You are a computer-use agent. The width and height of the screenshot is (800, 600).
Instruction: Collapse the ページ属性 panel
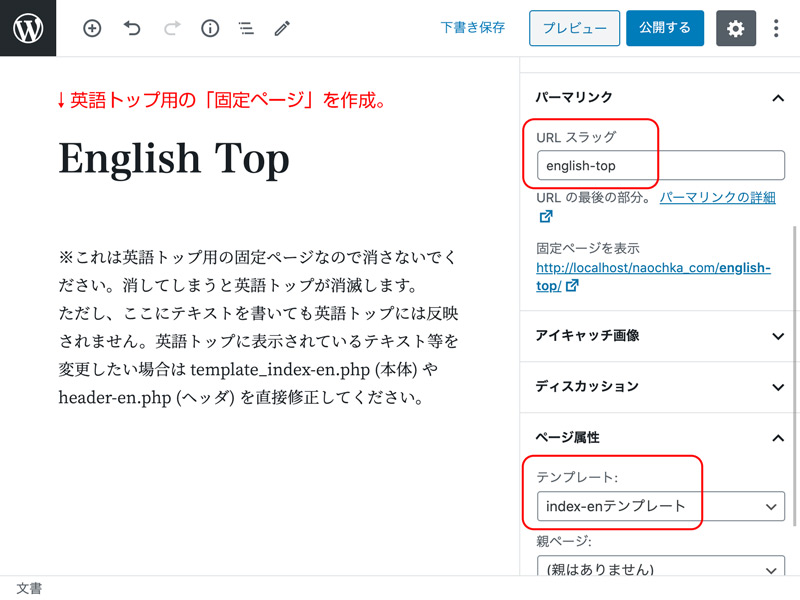[777, 438]
